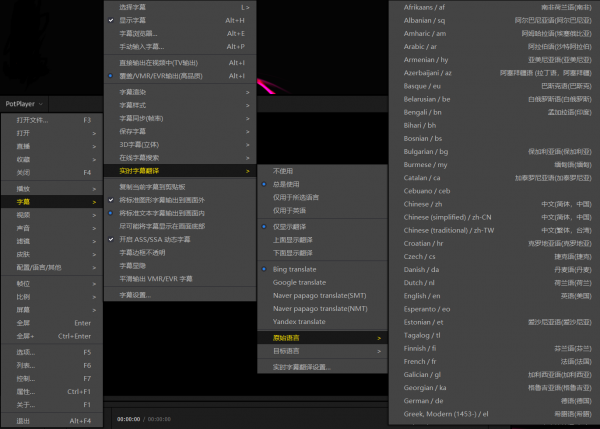600x429 pixels.
Task: Choose Afrikaans / af language
Action: 494,7
